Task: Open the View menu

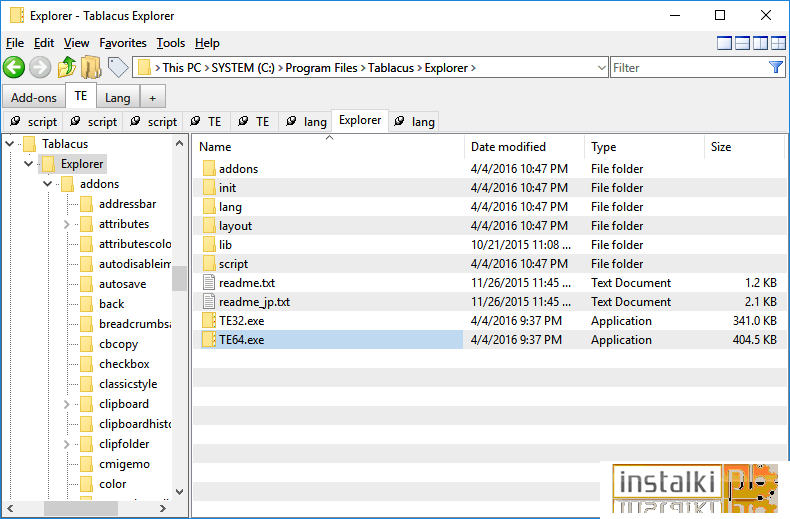Action: point(76,43)
